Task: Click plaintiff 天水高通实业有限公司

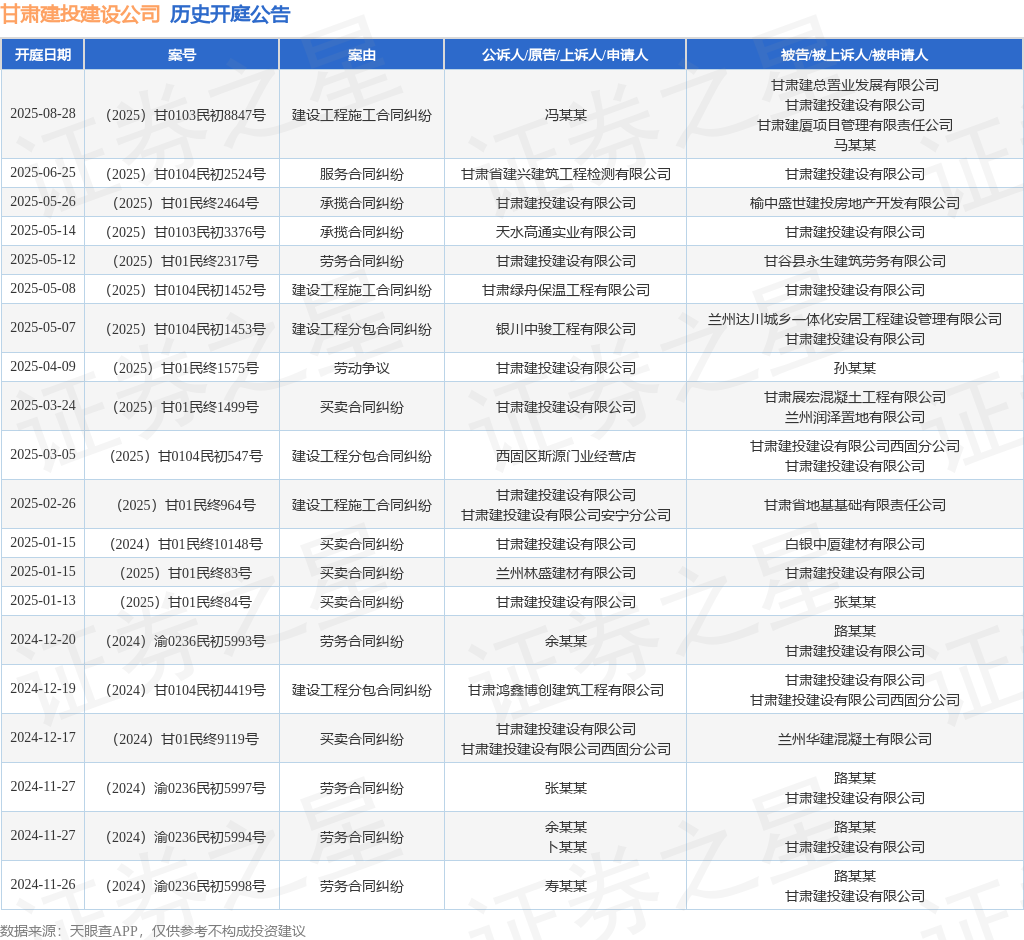Action: click(x=566, y=232)
